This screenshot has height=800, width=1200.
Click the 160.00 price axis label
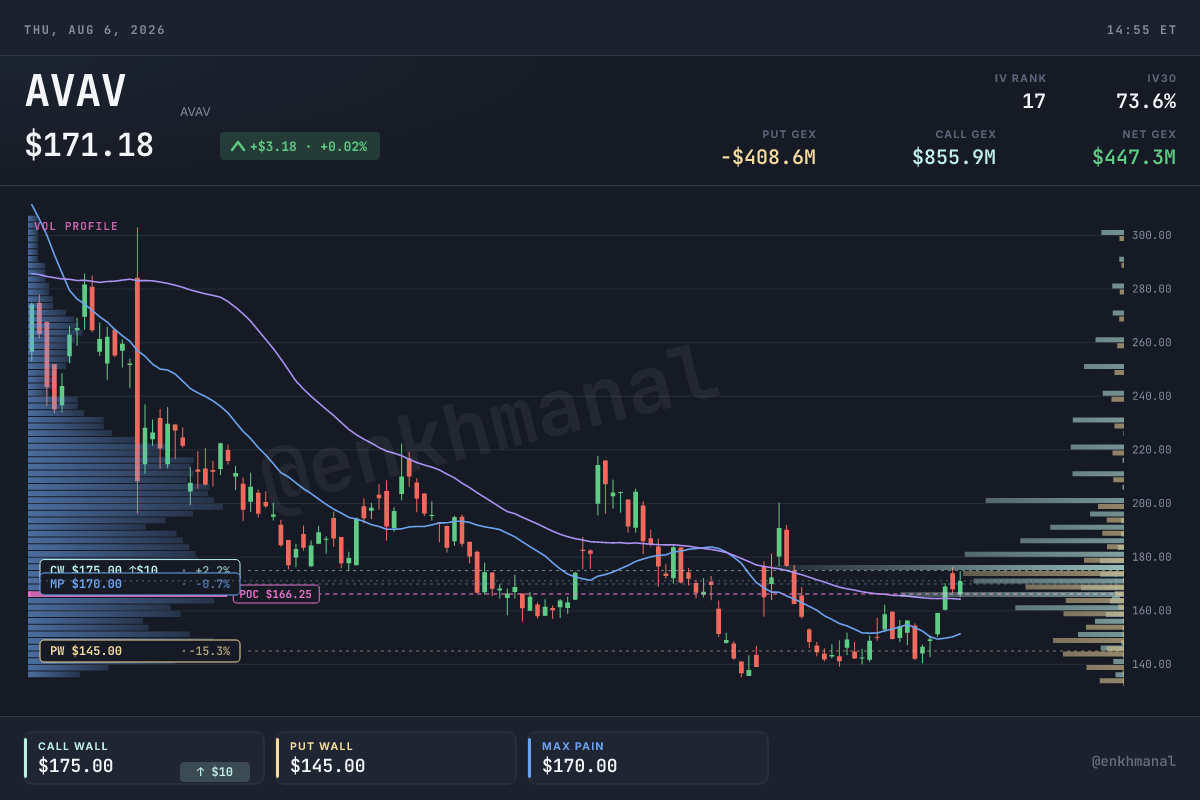tap(1152, 610)
